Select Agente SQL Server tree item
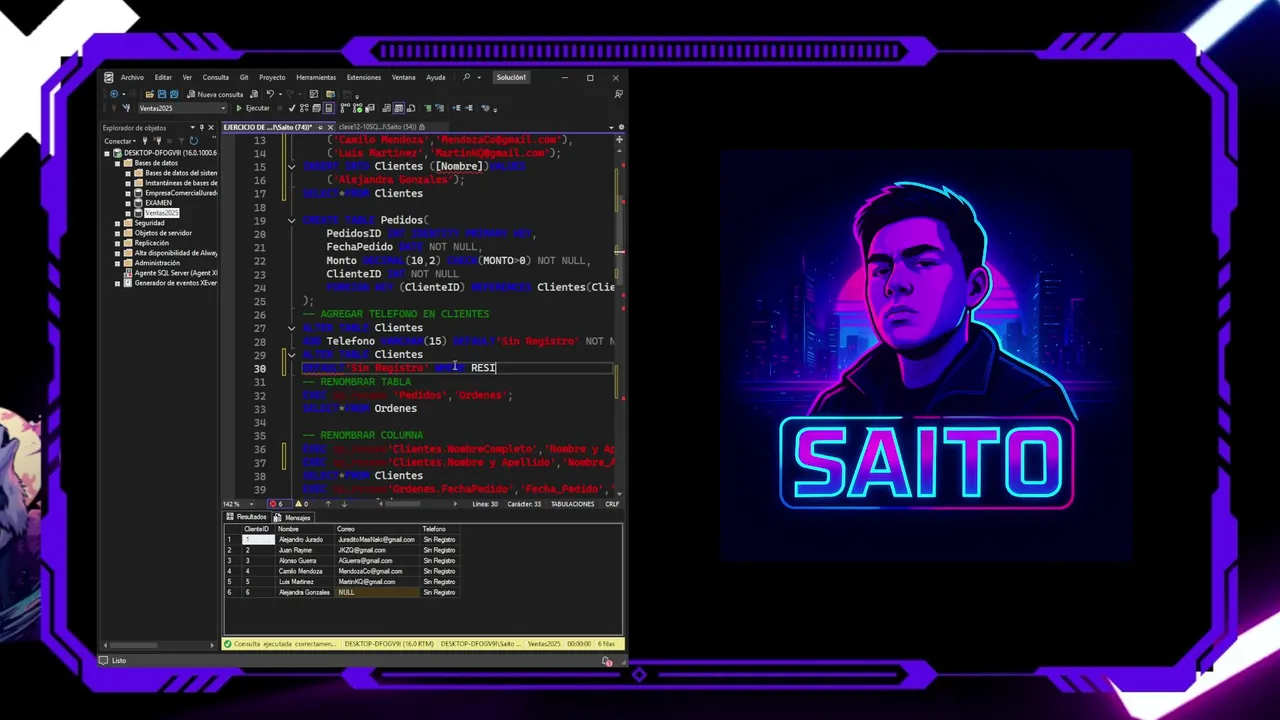Image resolution: width=1280 pixels, height=720 pixels. tap(176, 273)
